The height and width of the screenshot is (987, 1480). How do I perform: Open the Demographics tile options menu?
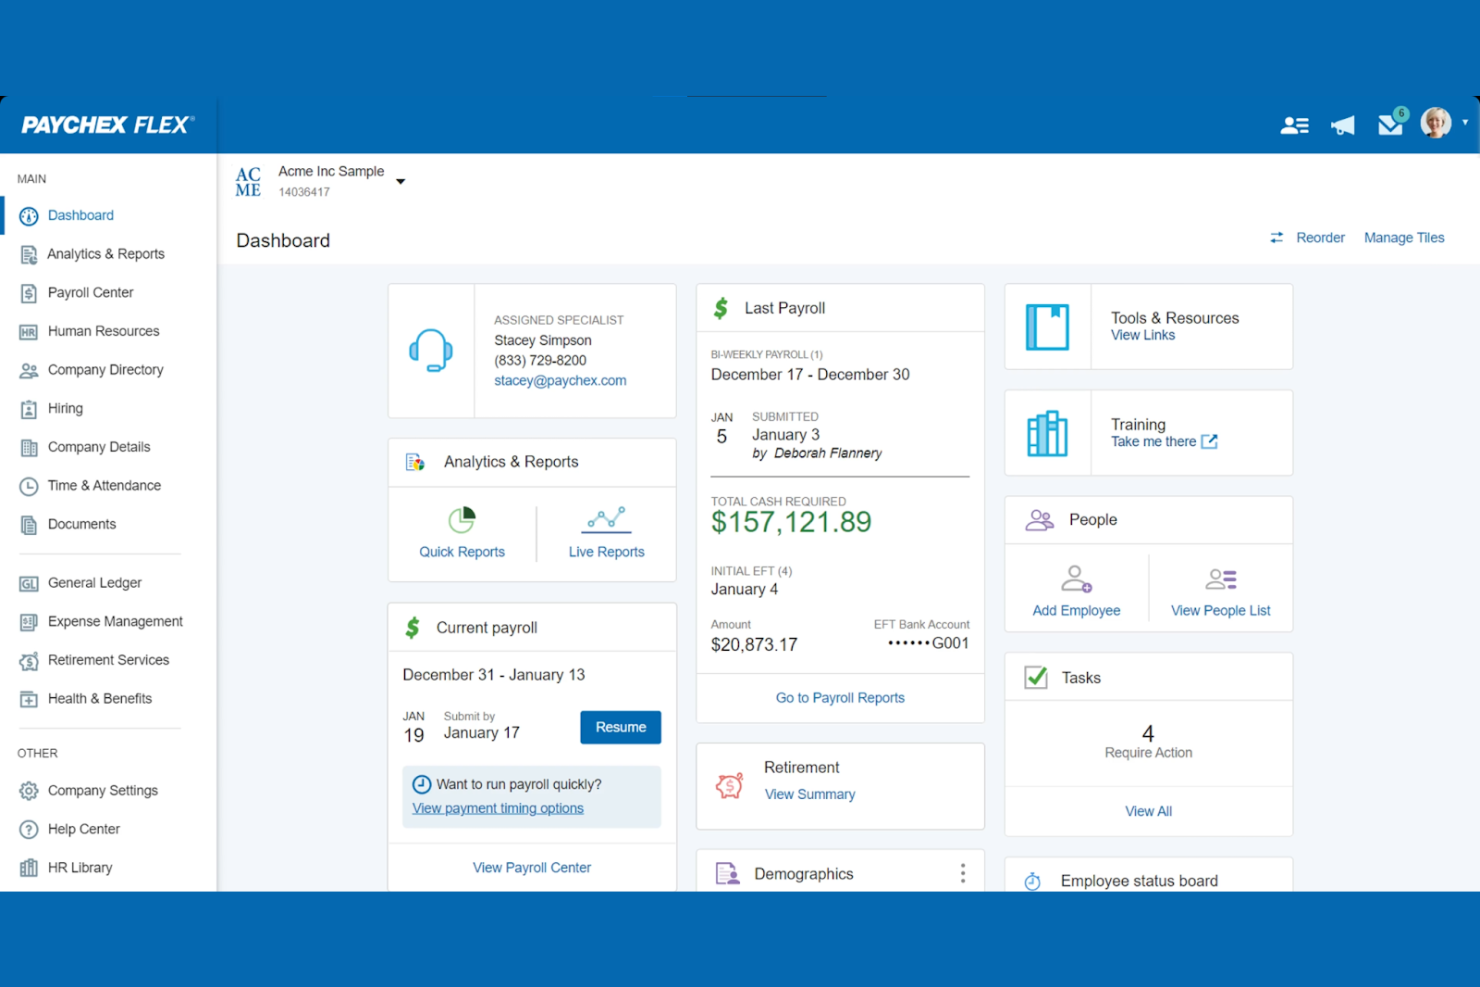tap(962, 872)
